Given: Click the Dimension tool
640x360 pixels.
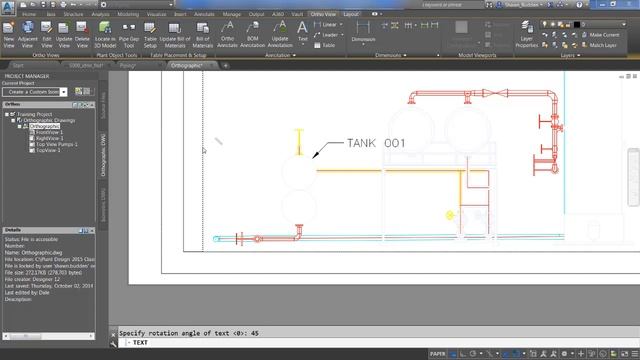Looking at the screenshot, I should click(363, 32).
